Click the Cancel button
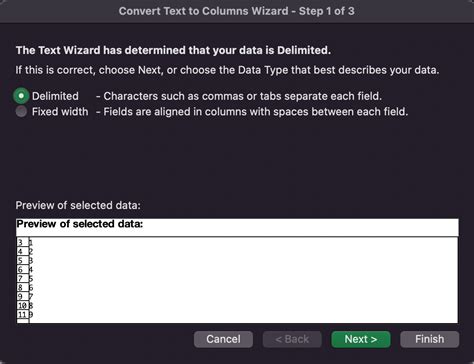Viewport: 474px width, 364px height. click(223, 339)
